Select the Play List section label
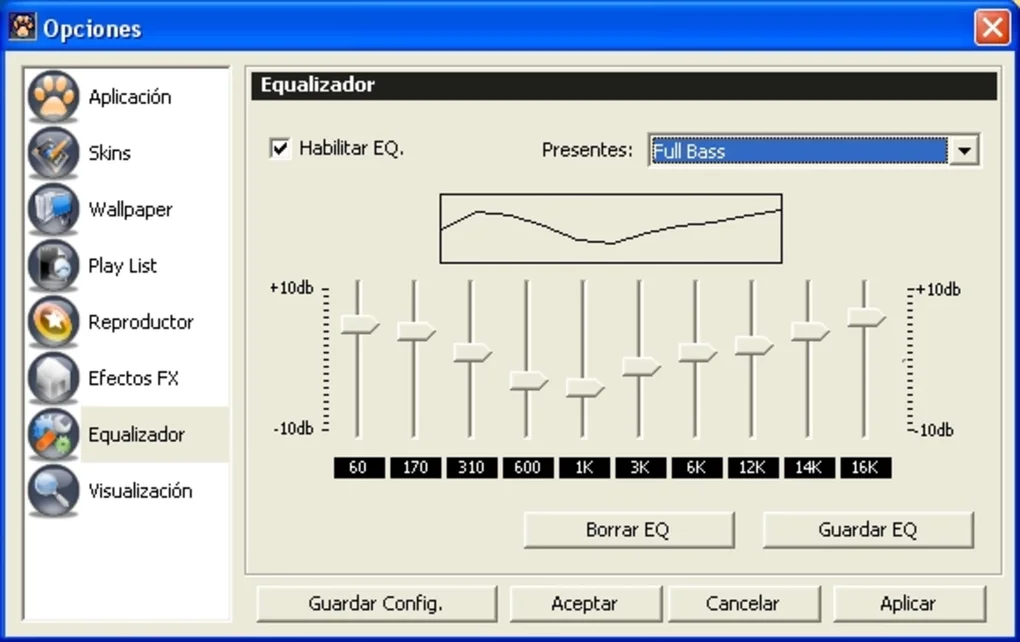1020x642 pixels. pos(122,265)
